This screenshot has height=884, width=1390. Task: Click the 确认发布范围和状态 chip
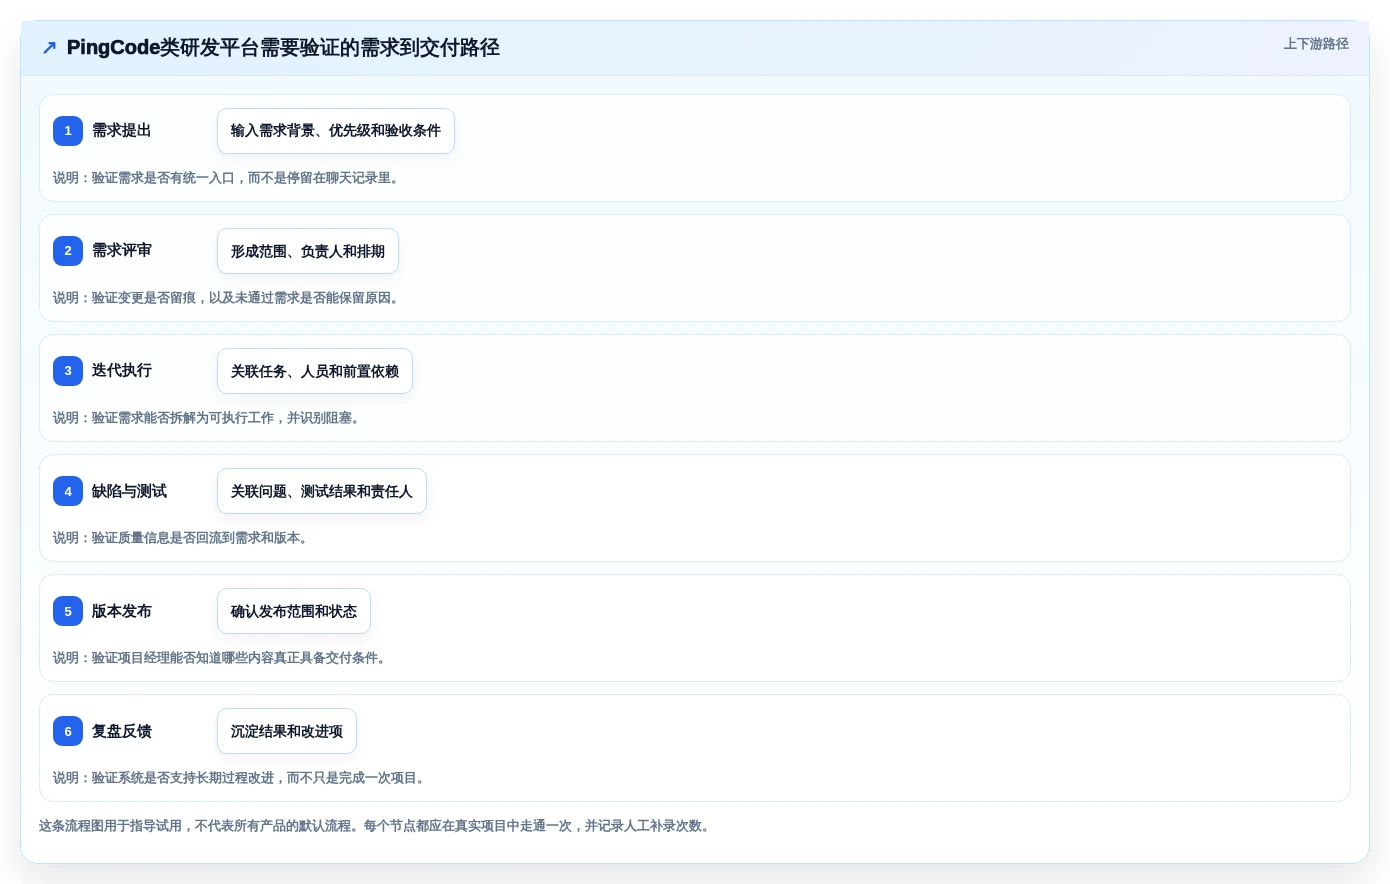point(294,611)
